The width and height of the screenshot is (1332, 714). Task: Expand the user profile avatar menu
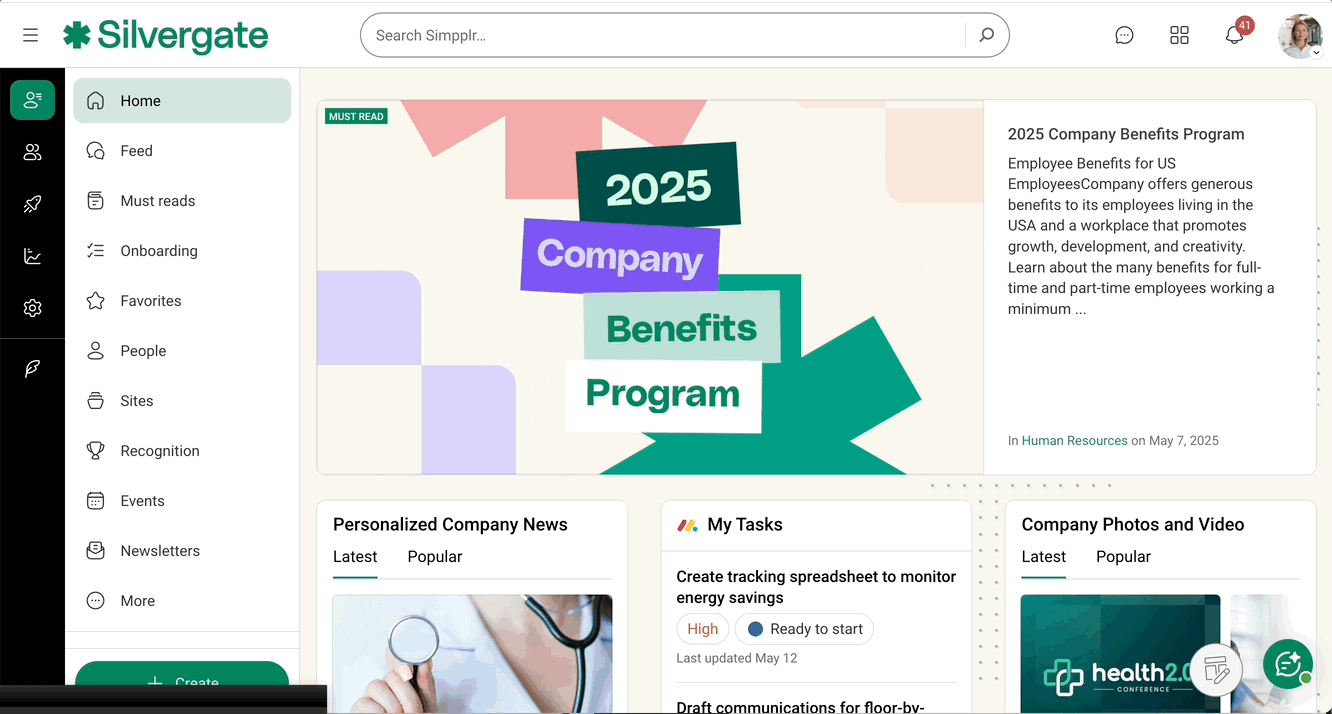[1300, 36]
